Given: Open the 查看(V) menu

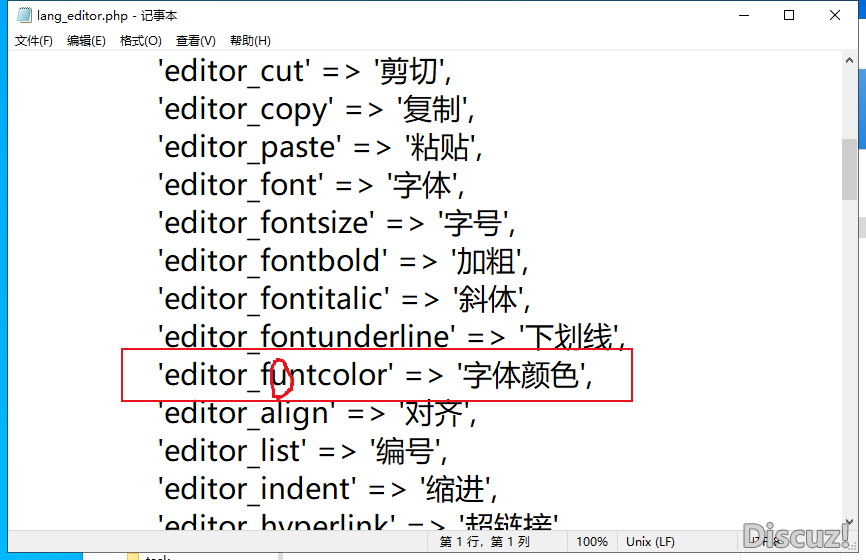Looking at the screenshot, I should [x=195, y=41].
